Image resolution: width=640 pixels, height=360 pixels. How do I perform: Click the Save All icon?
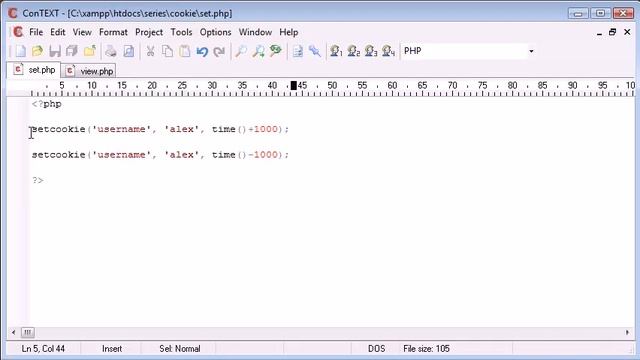coord(72,51)
